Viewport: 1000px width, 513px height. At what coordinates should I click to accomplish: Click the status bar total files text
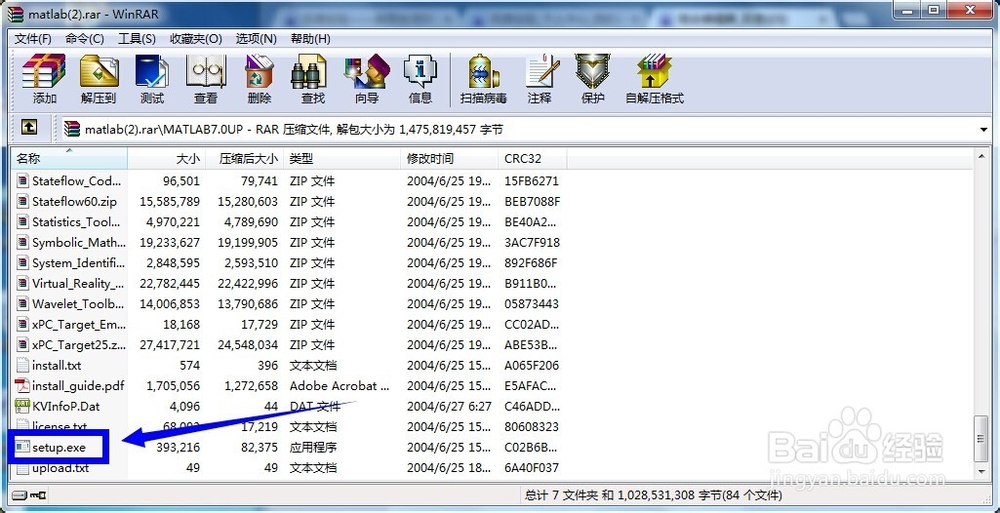click(654, 495)
